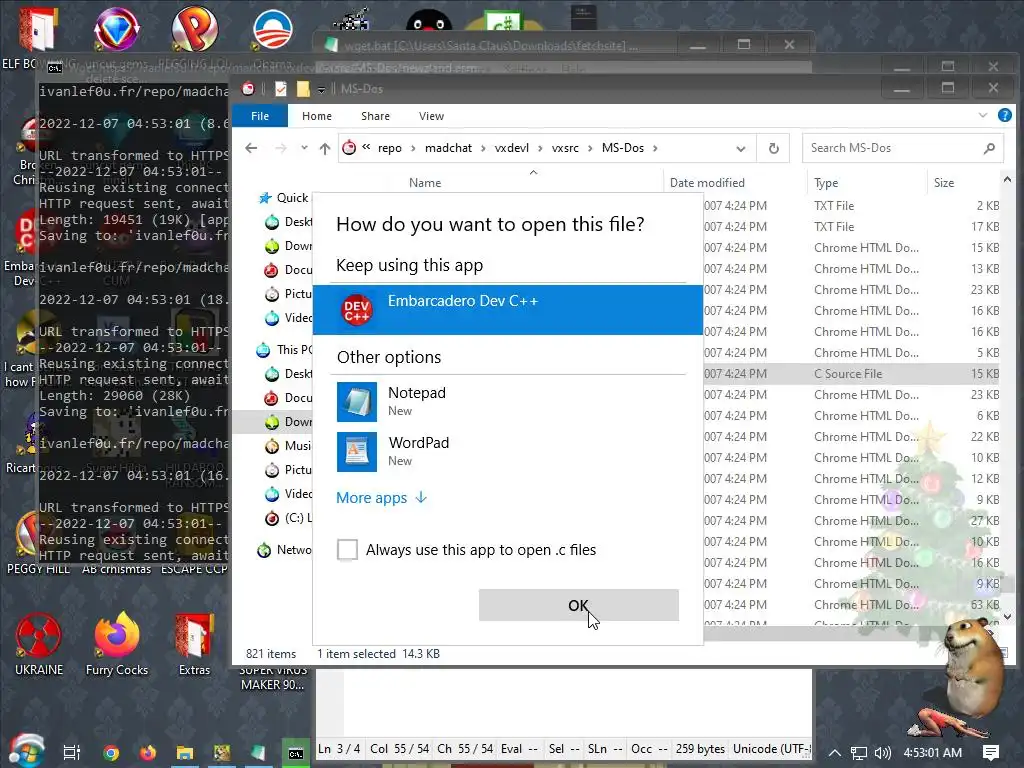Screen dimensions: 1024x768
Task: Open the Start menu
Action: pyautogui.click(x=25, y=751)
